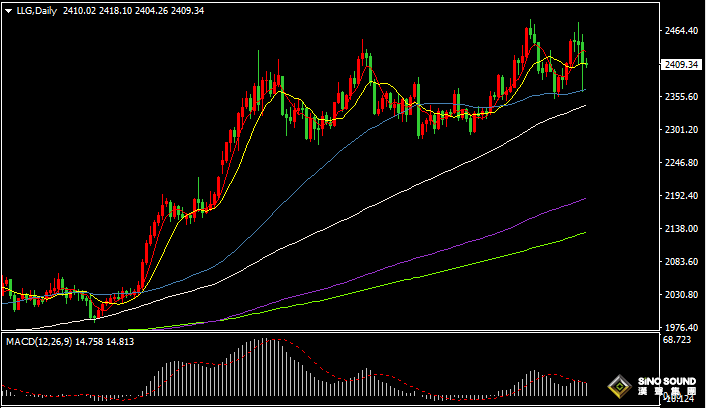Click the 2083.60 price axis label

coord(680,262)
